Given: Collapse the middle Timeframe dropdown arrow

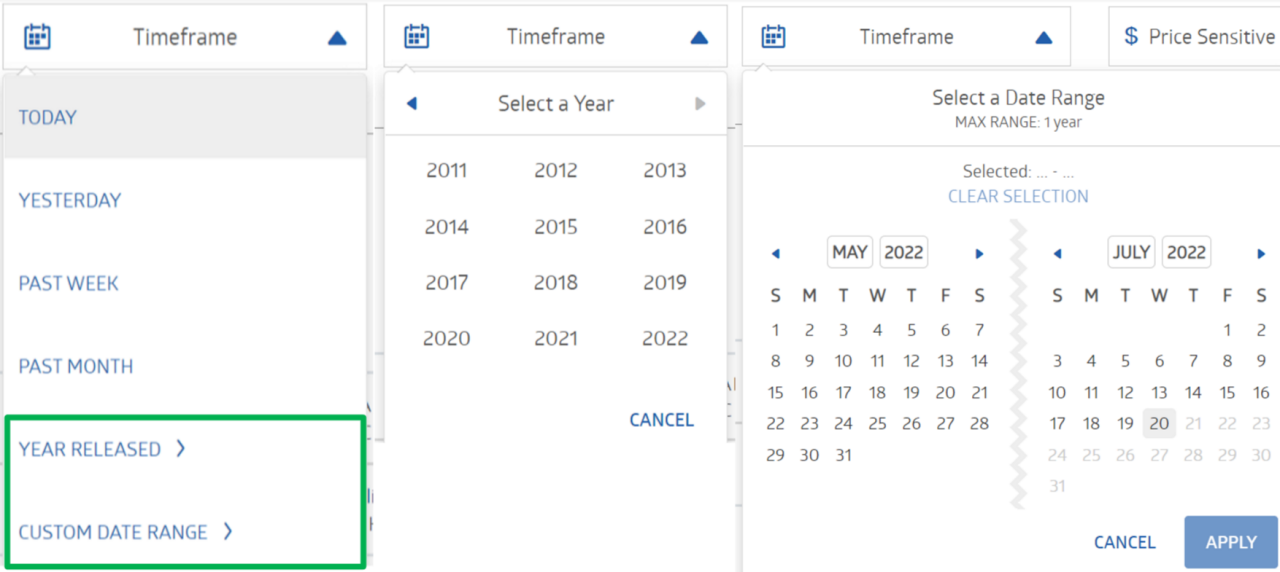Looking at the screenshot, I should [699, 38].
